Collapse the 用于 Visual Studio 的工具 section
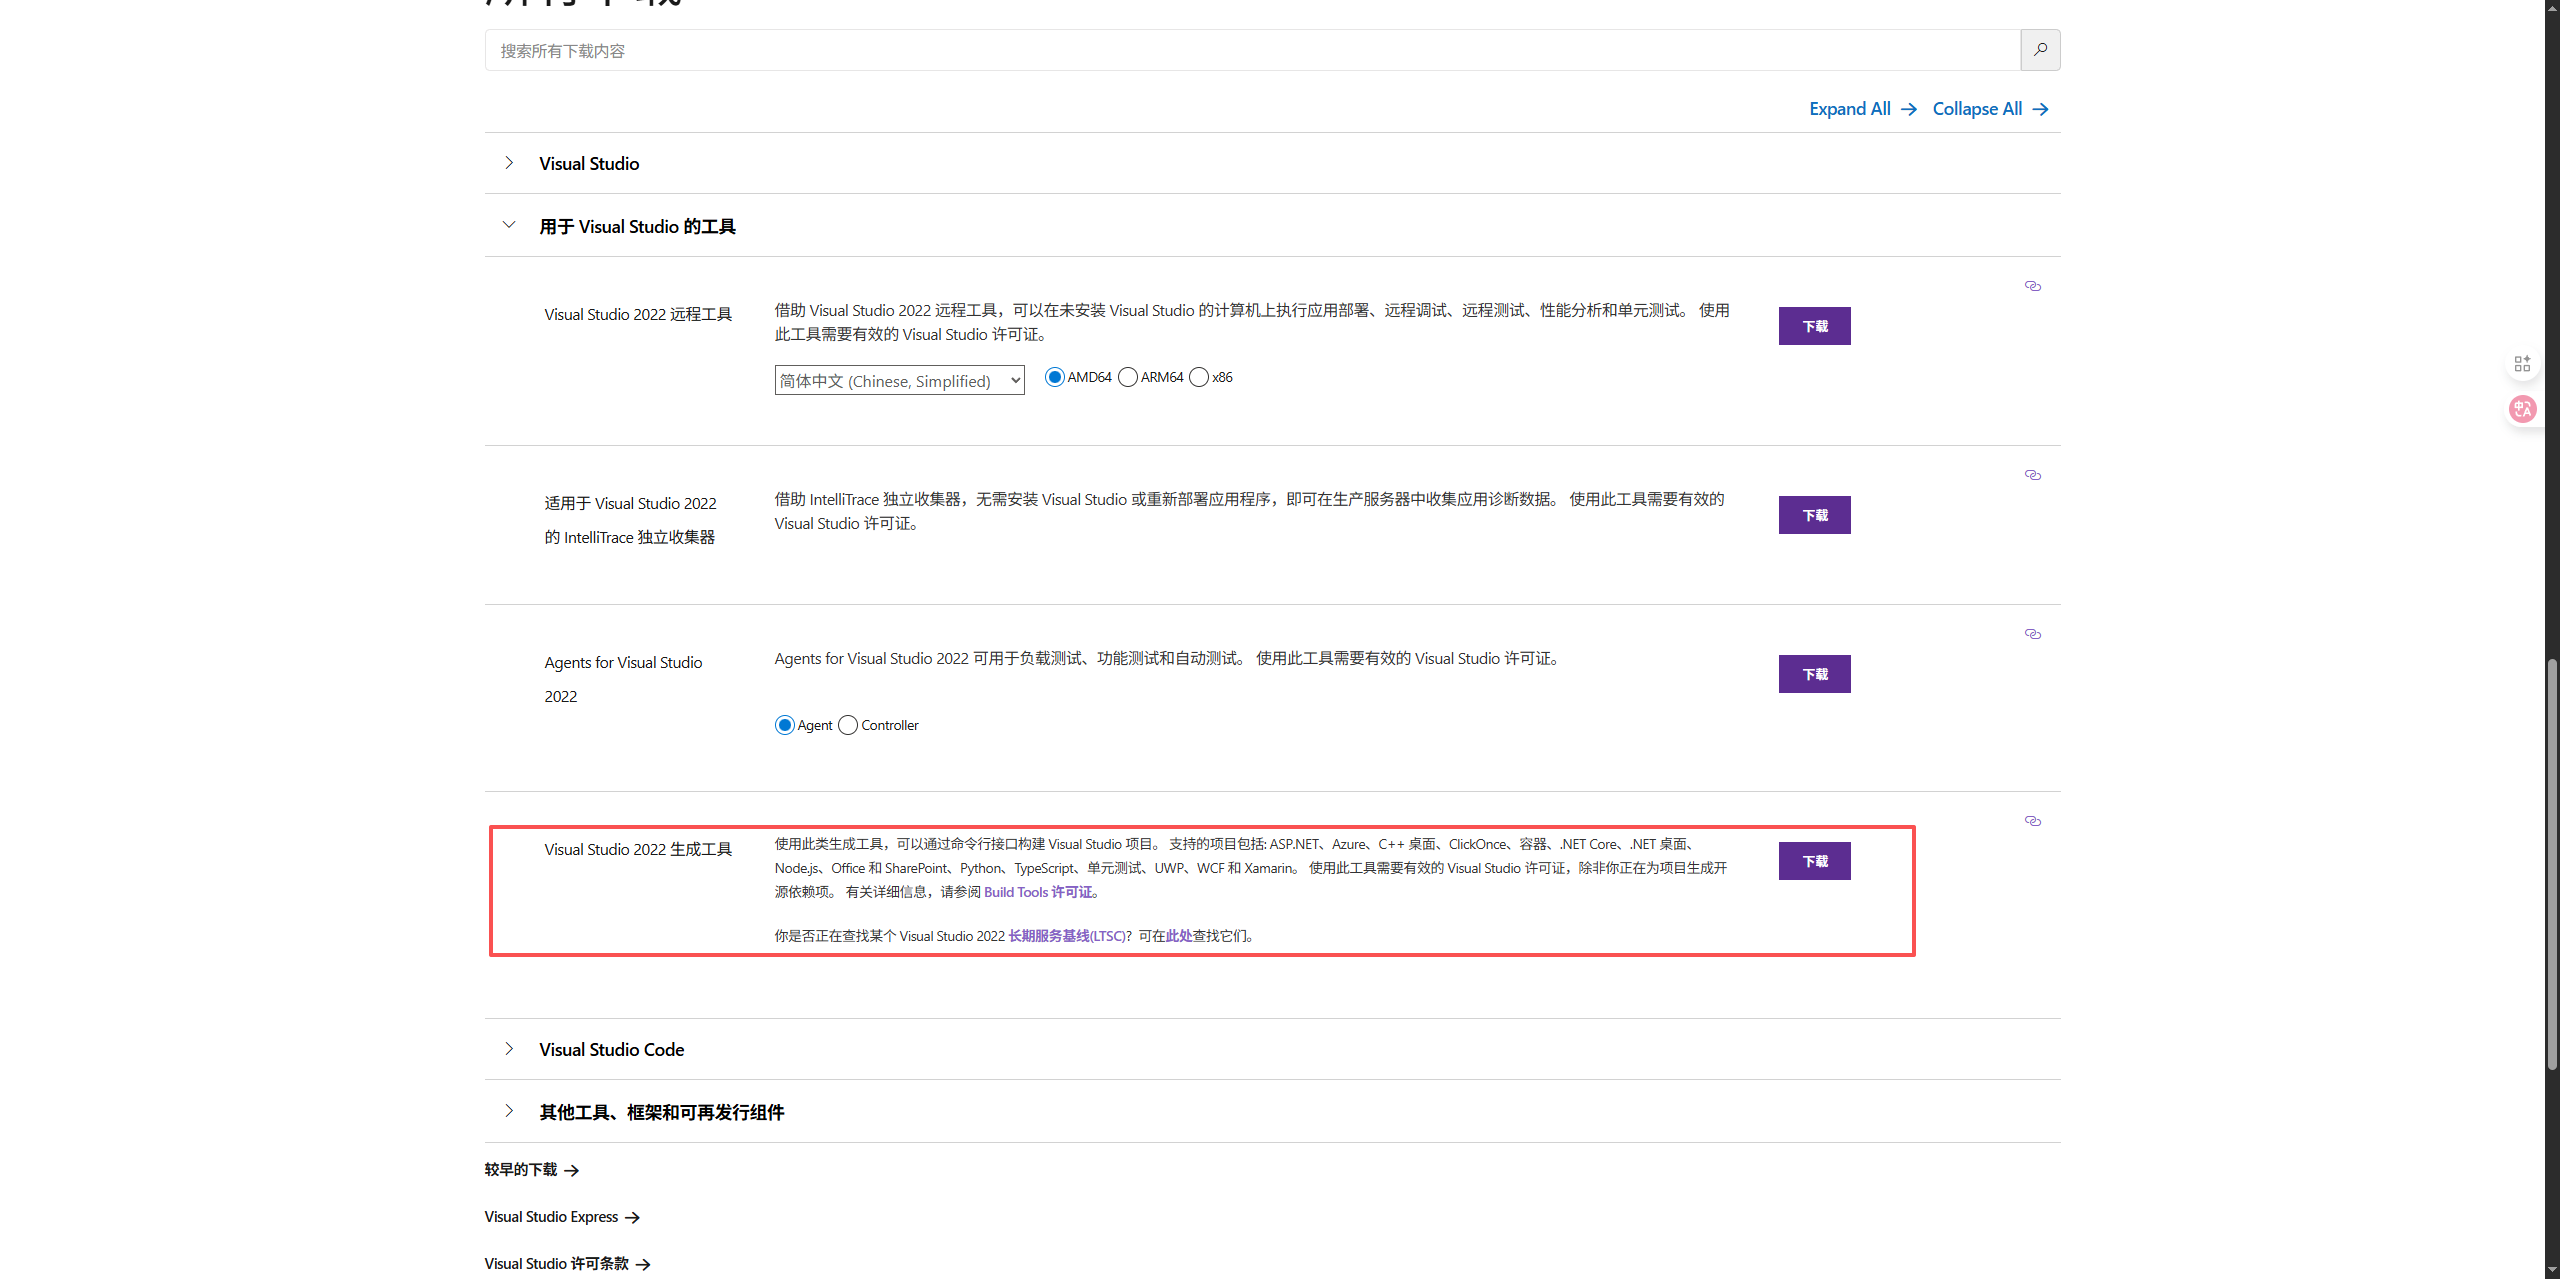 tap(509, 226)
